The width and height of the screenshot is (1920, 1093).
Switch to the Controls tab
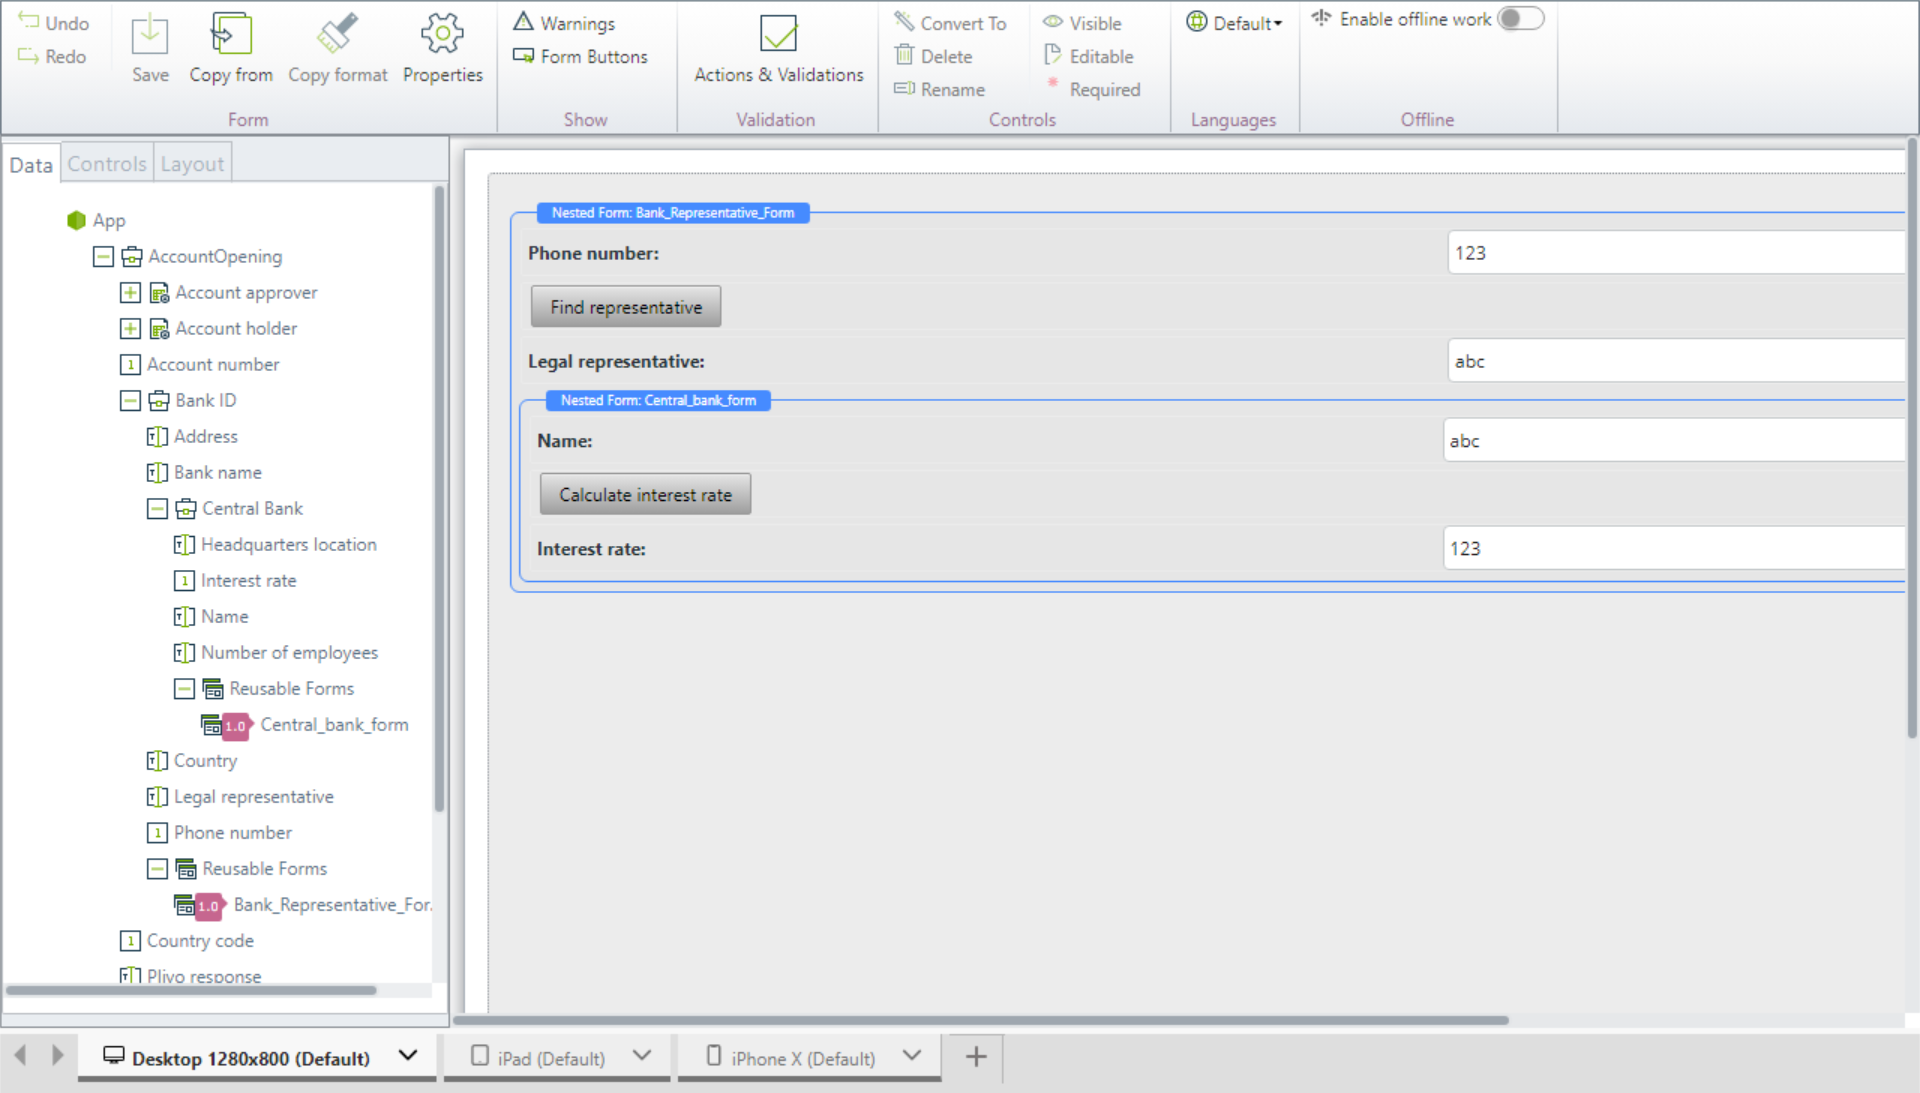[107, 164]
